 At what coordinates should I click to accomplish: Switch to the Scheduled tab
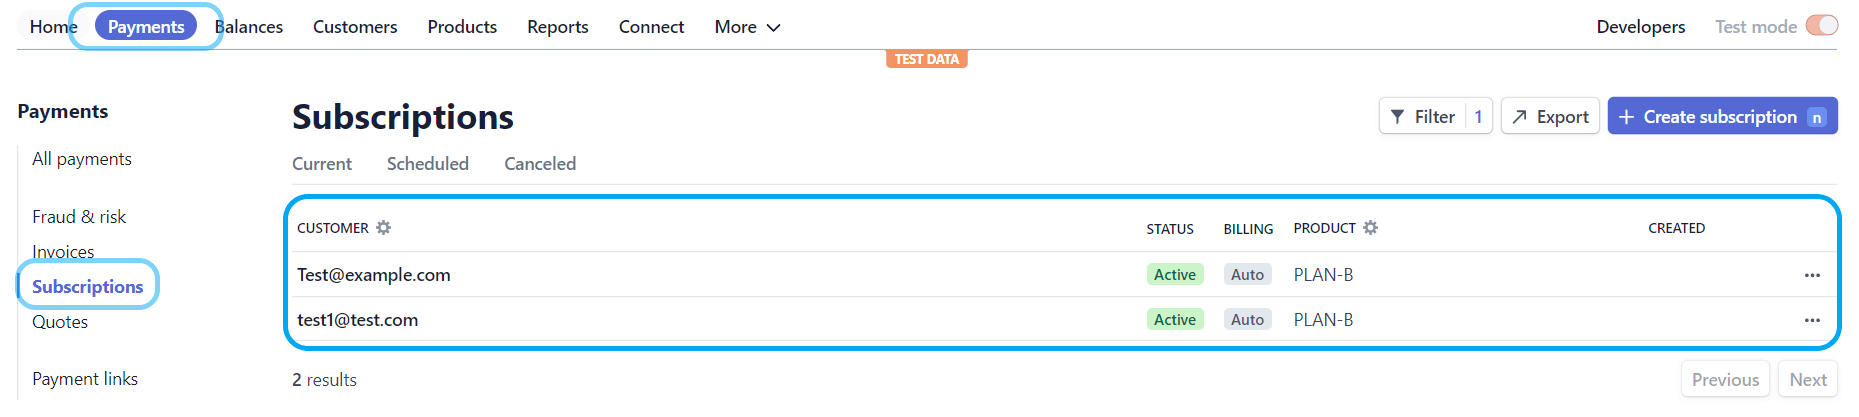click(427, 164)
